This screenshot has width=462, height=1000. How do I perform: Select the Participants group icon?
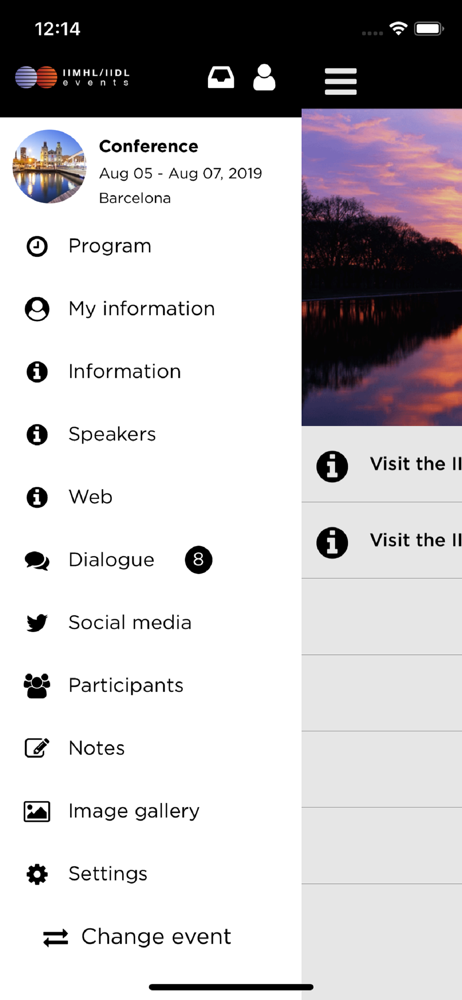(x=37, y=686)
